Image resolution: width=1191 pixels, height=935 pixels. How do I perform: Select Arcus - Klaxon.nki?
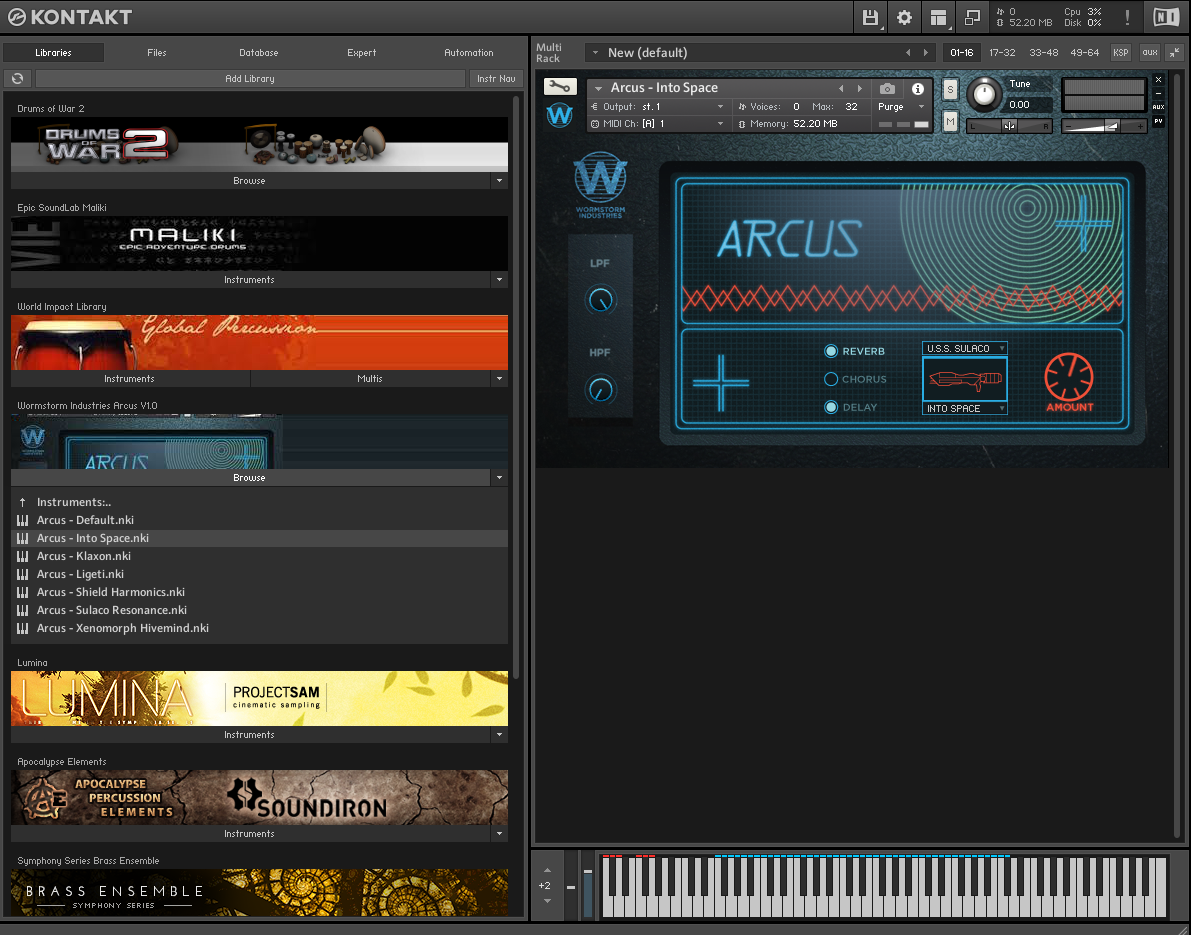click(x=260, y=556)
